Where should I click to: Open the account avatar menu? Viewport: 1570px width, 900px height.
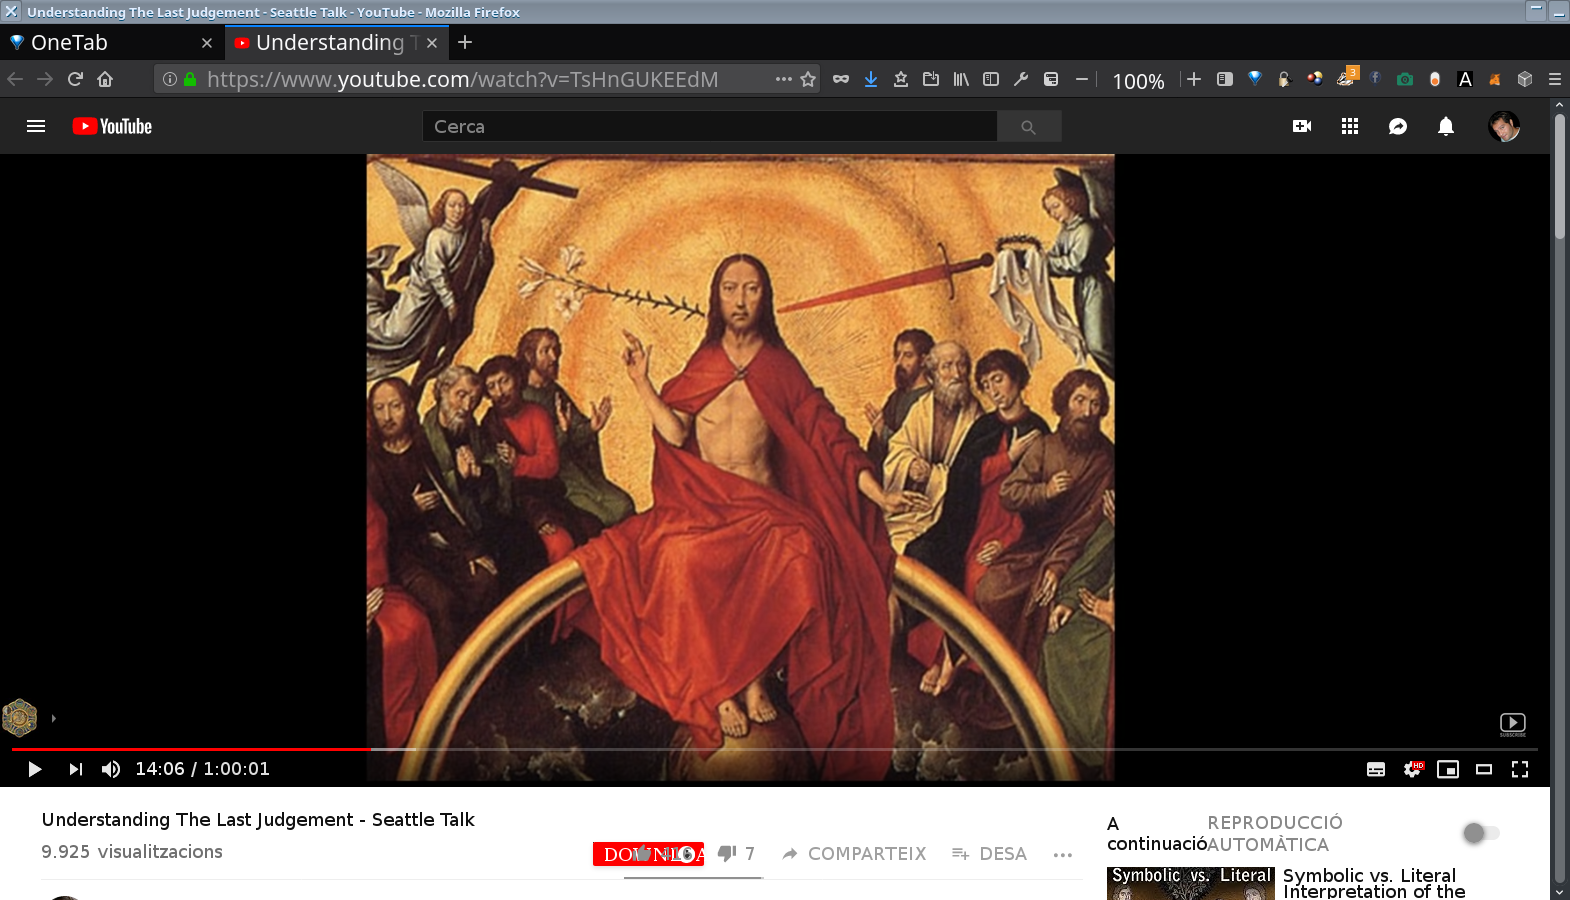(x=1504, y=126)
